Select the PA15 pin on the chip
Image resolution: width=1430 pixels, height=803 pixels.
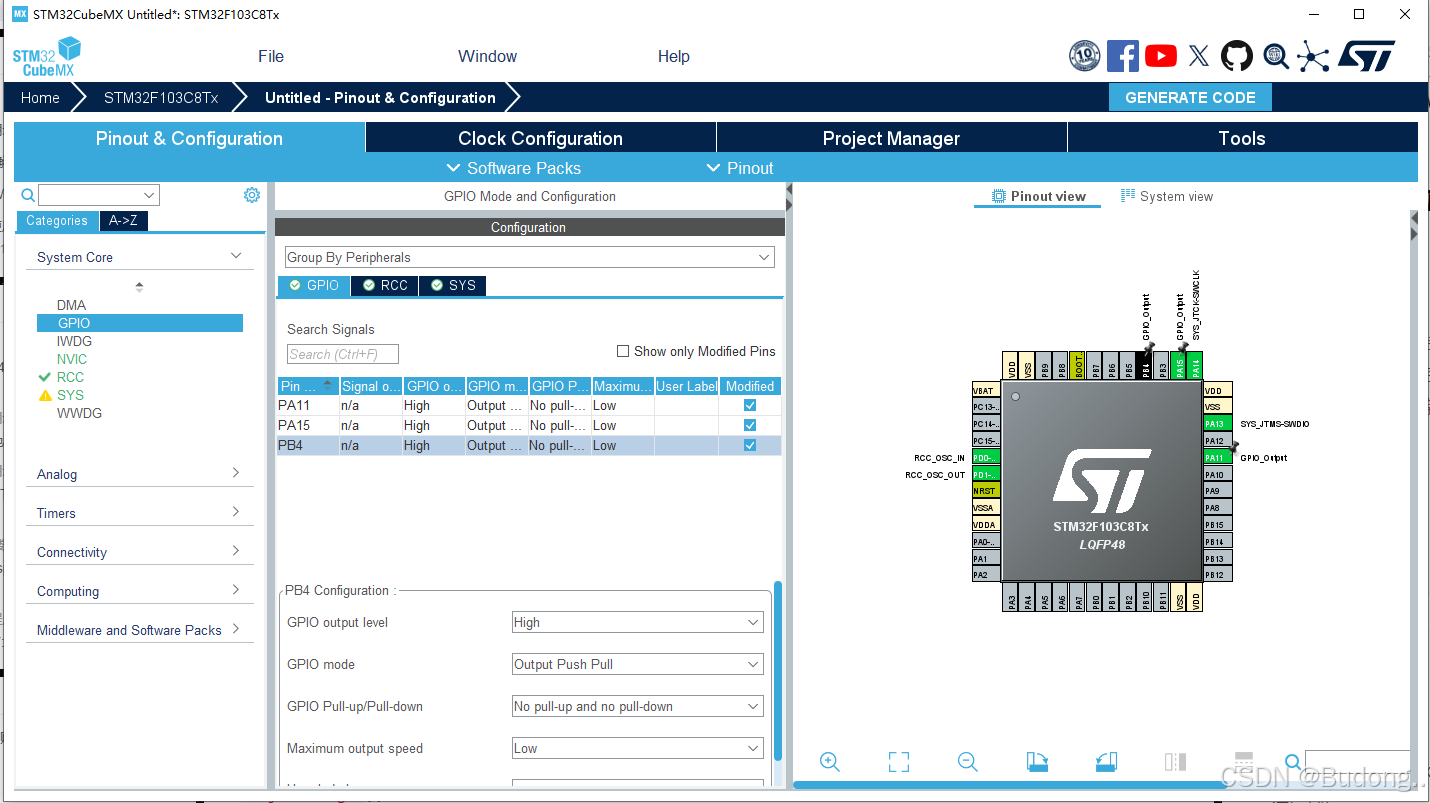point(1179,365)
